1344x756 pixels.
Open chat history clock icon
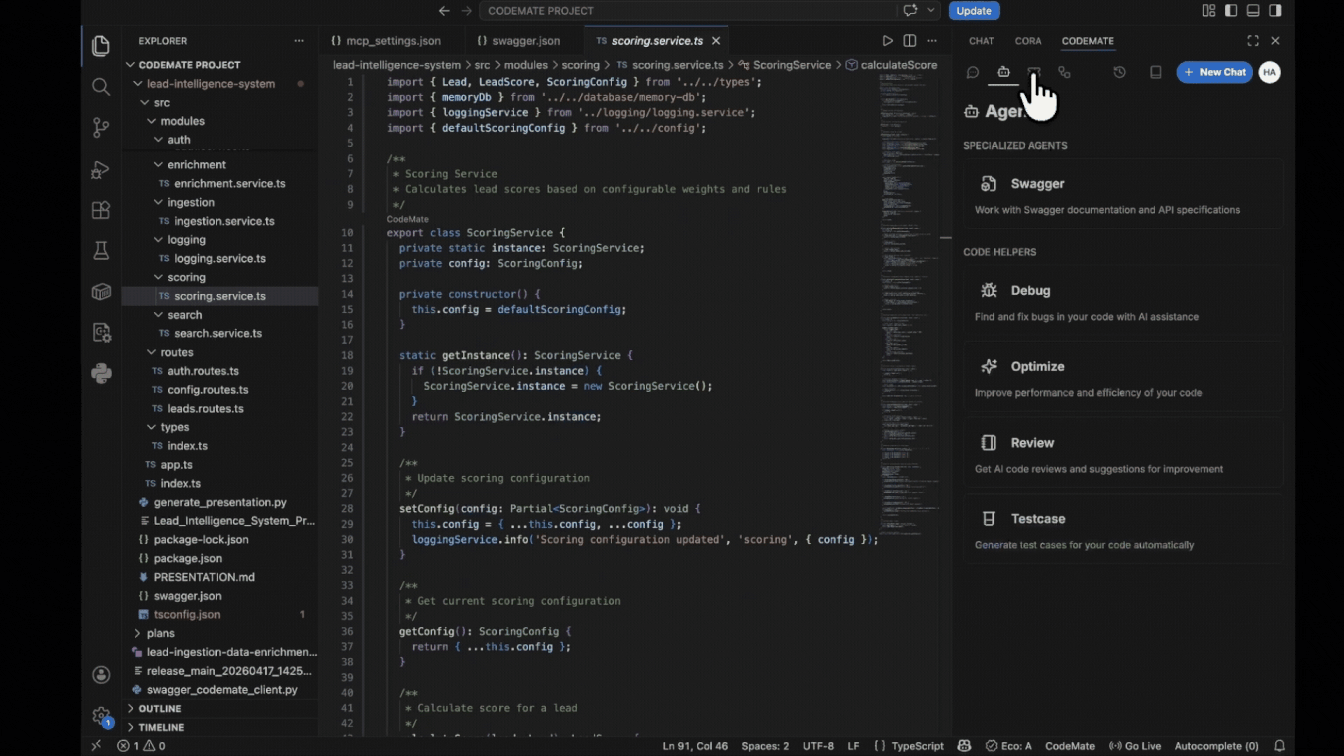(1119, 72)
